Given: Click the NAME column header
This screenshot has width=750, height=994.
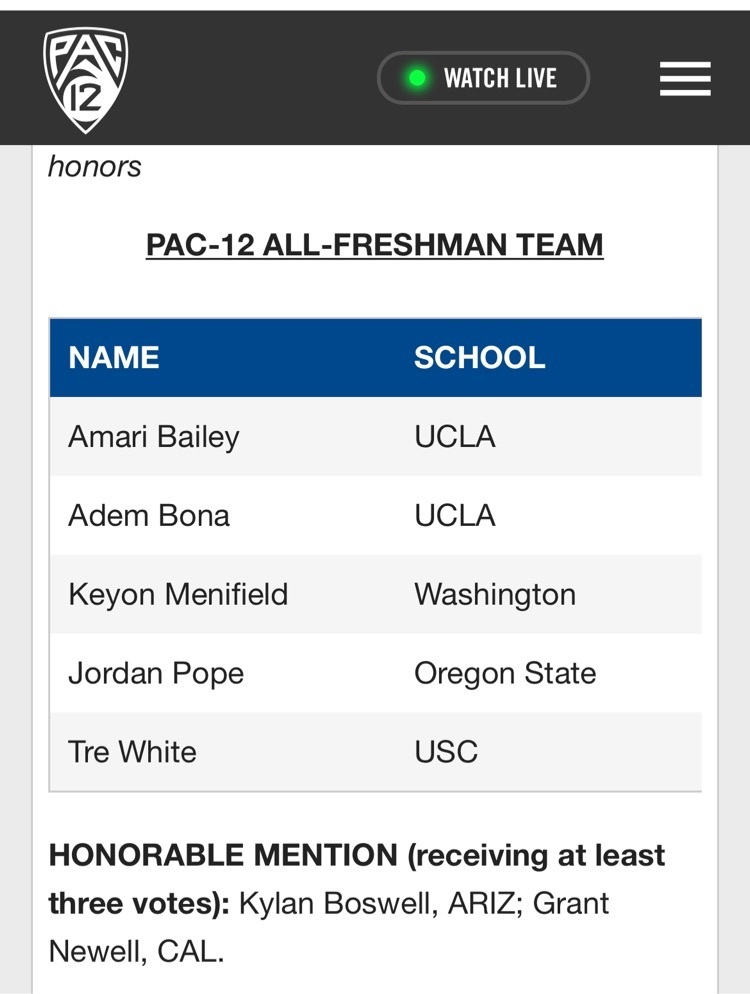Looking at the screenshot, I should pyautogui.click(x=114, y=357).
